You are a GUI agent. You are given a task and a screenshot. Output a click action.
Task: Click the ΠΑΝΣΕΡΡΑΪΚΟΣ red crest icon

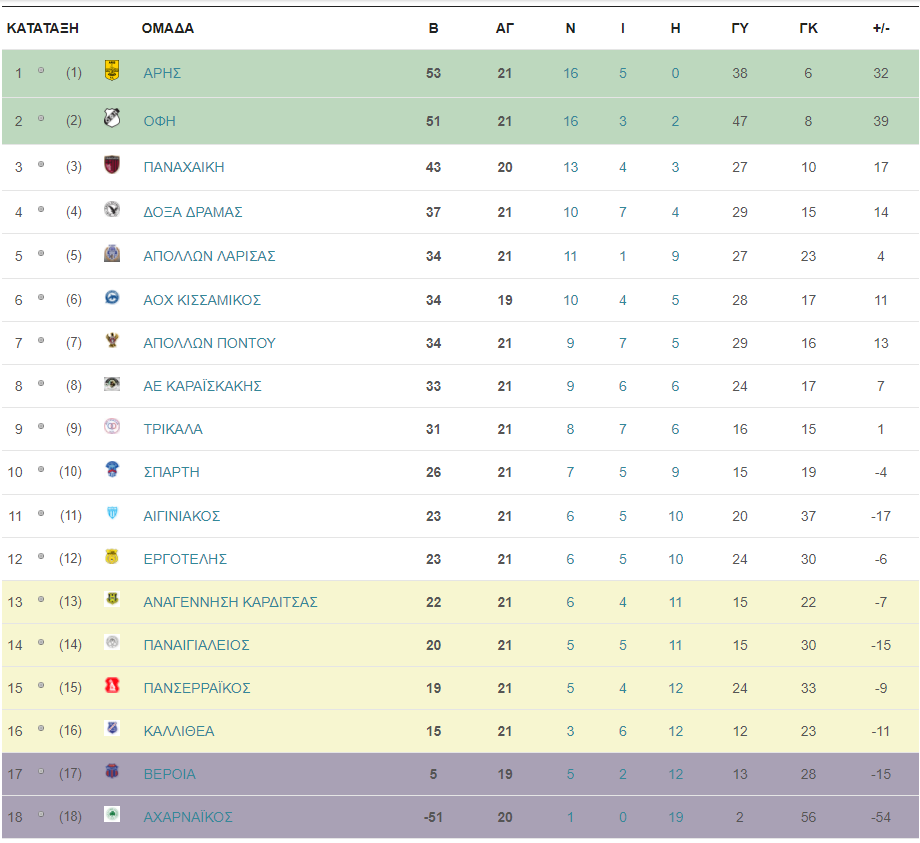111,685
